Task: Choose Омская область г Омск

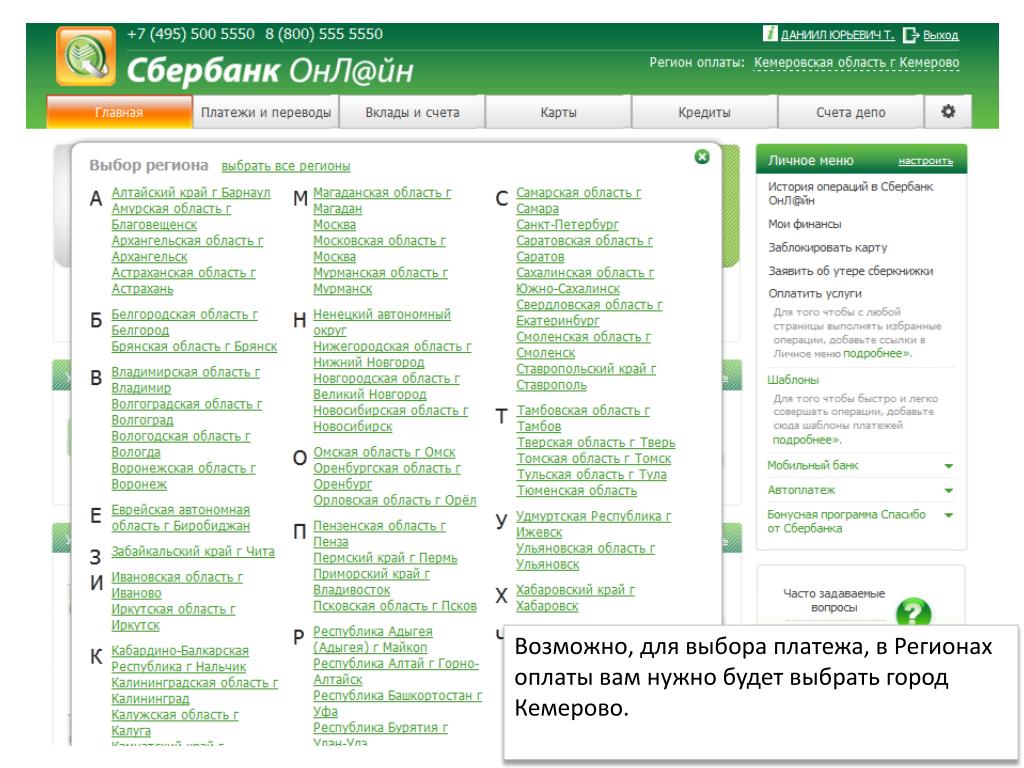Action: [384, 452]
